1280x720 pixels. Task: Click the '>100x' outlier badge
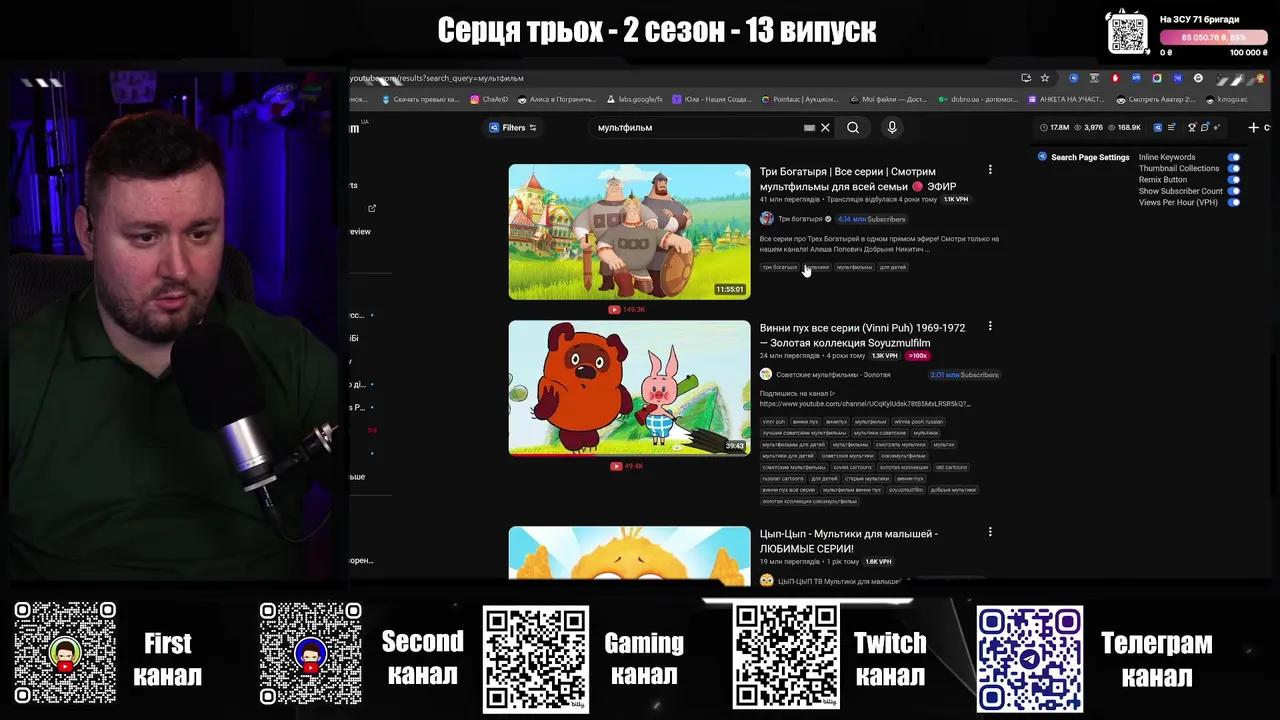[x=917, y=355]
